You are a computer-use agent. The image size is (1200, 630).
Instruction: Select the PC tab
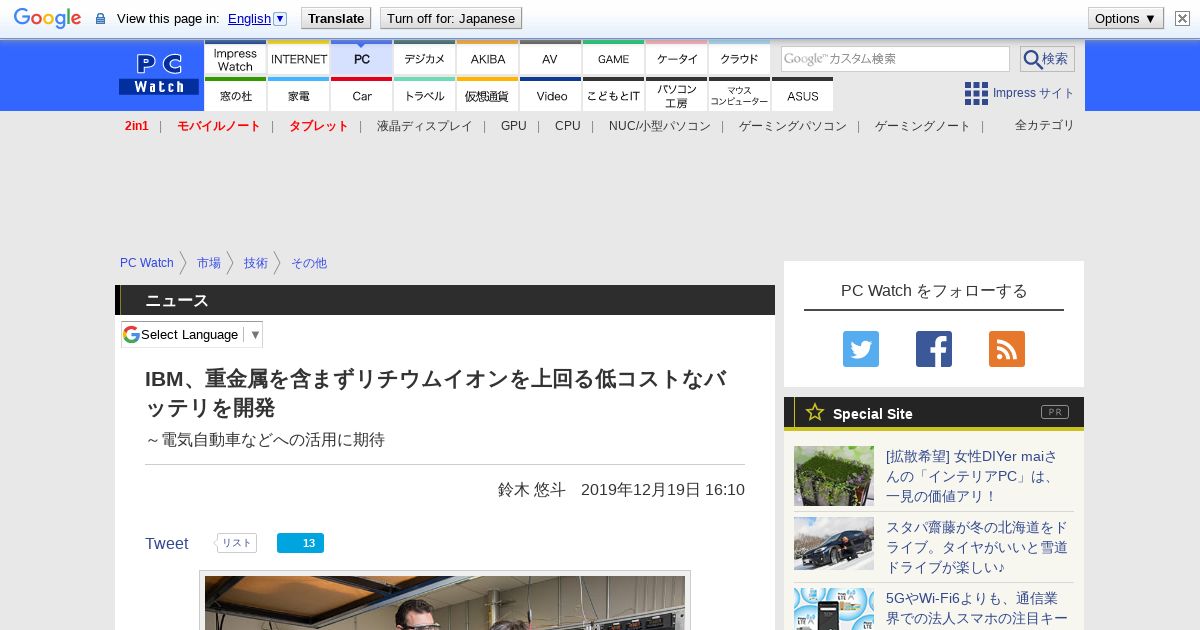(362, 58)
